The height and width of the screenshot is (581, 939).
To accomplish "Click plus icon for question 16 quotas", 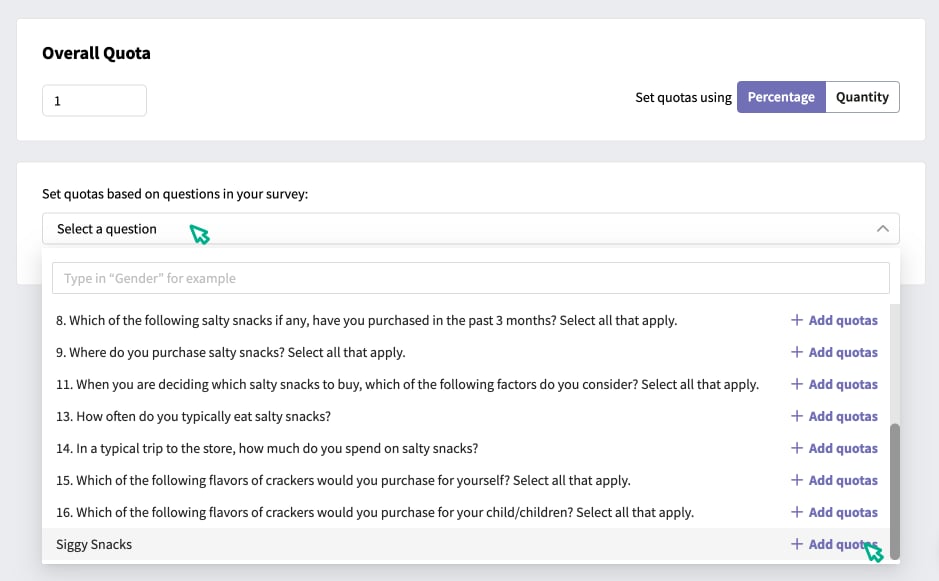I will pos(796,512).
